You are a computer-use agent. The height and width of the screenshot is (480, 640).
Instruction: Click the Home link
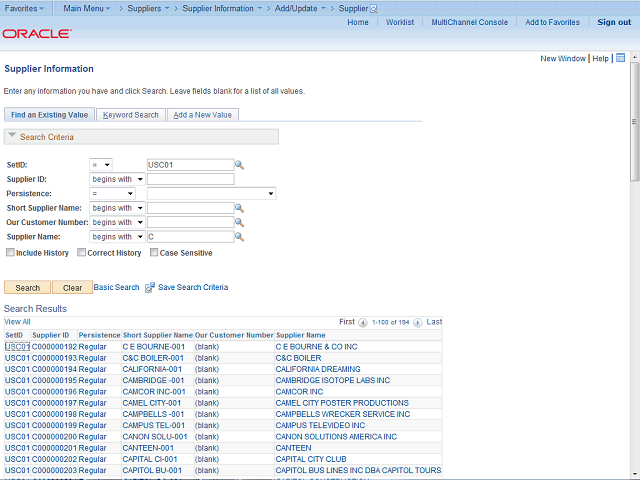click(358, 22)
